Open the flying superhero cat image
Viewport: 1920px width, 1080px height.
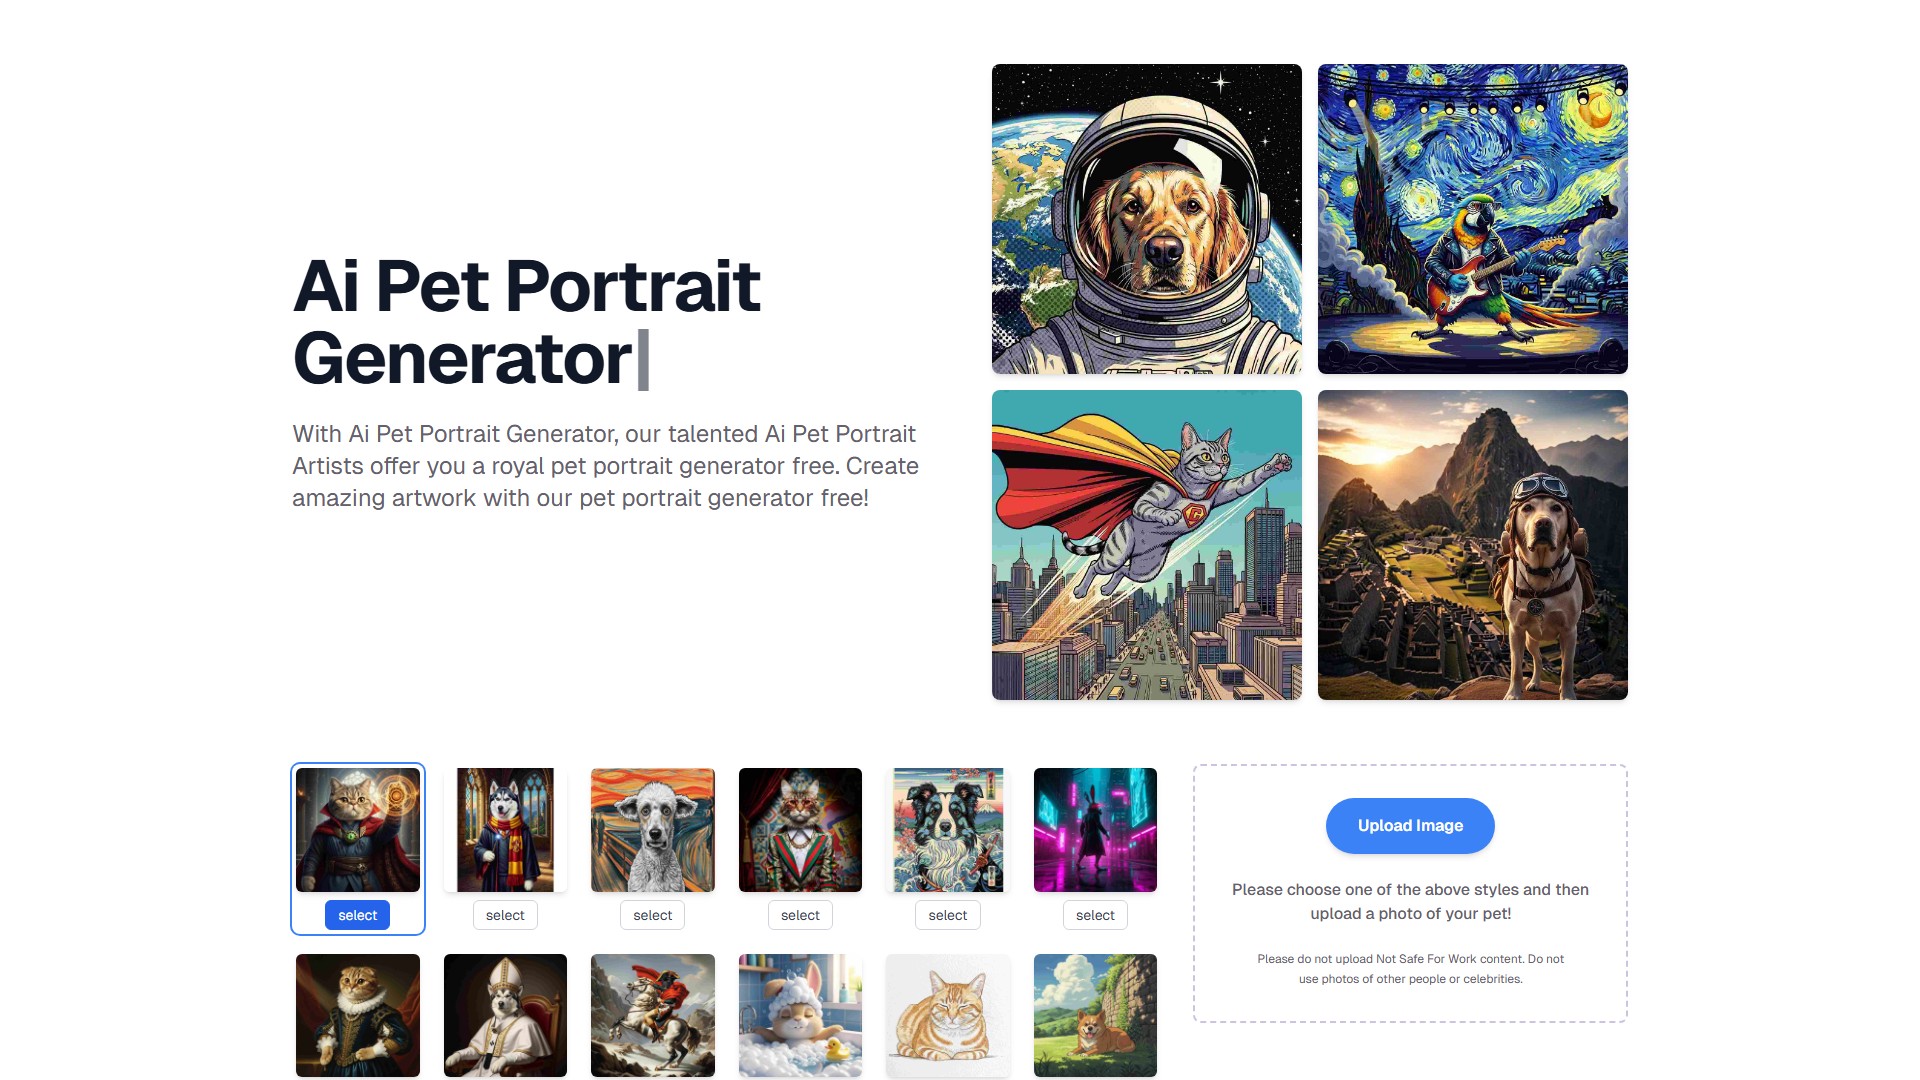click(1147, 545)
